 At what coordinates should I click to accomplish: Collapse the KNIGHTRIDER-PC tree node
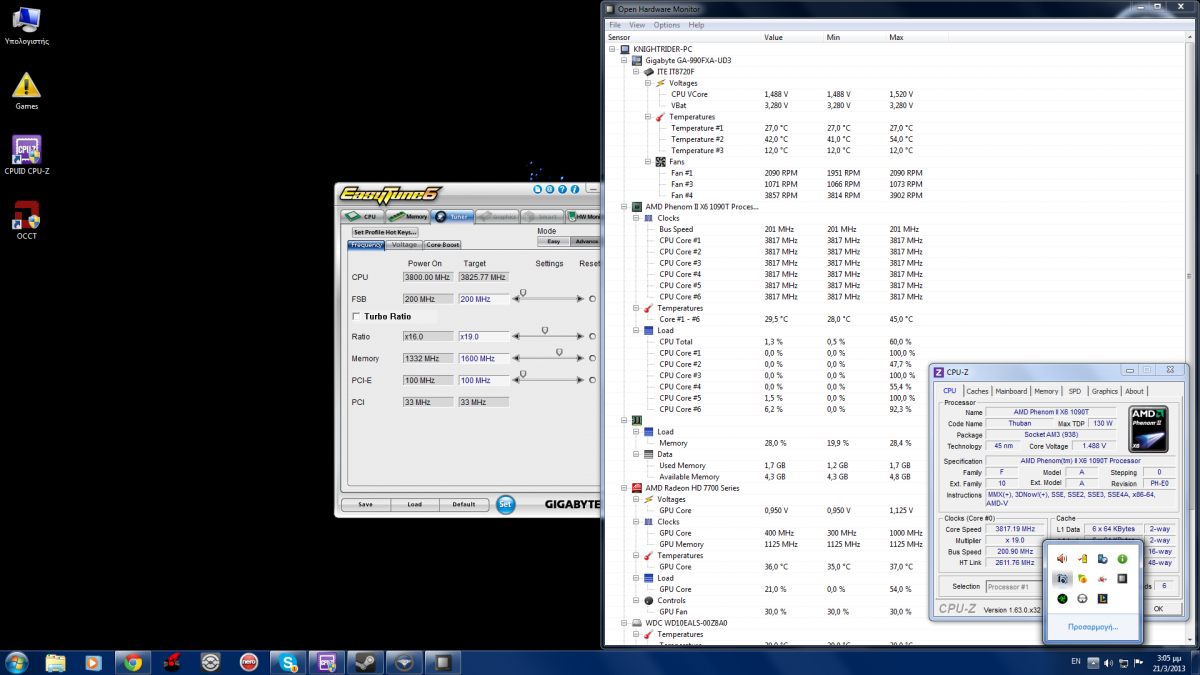click(x=612, y=49)
